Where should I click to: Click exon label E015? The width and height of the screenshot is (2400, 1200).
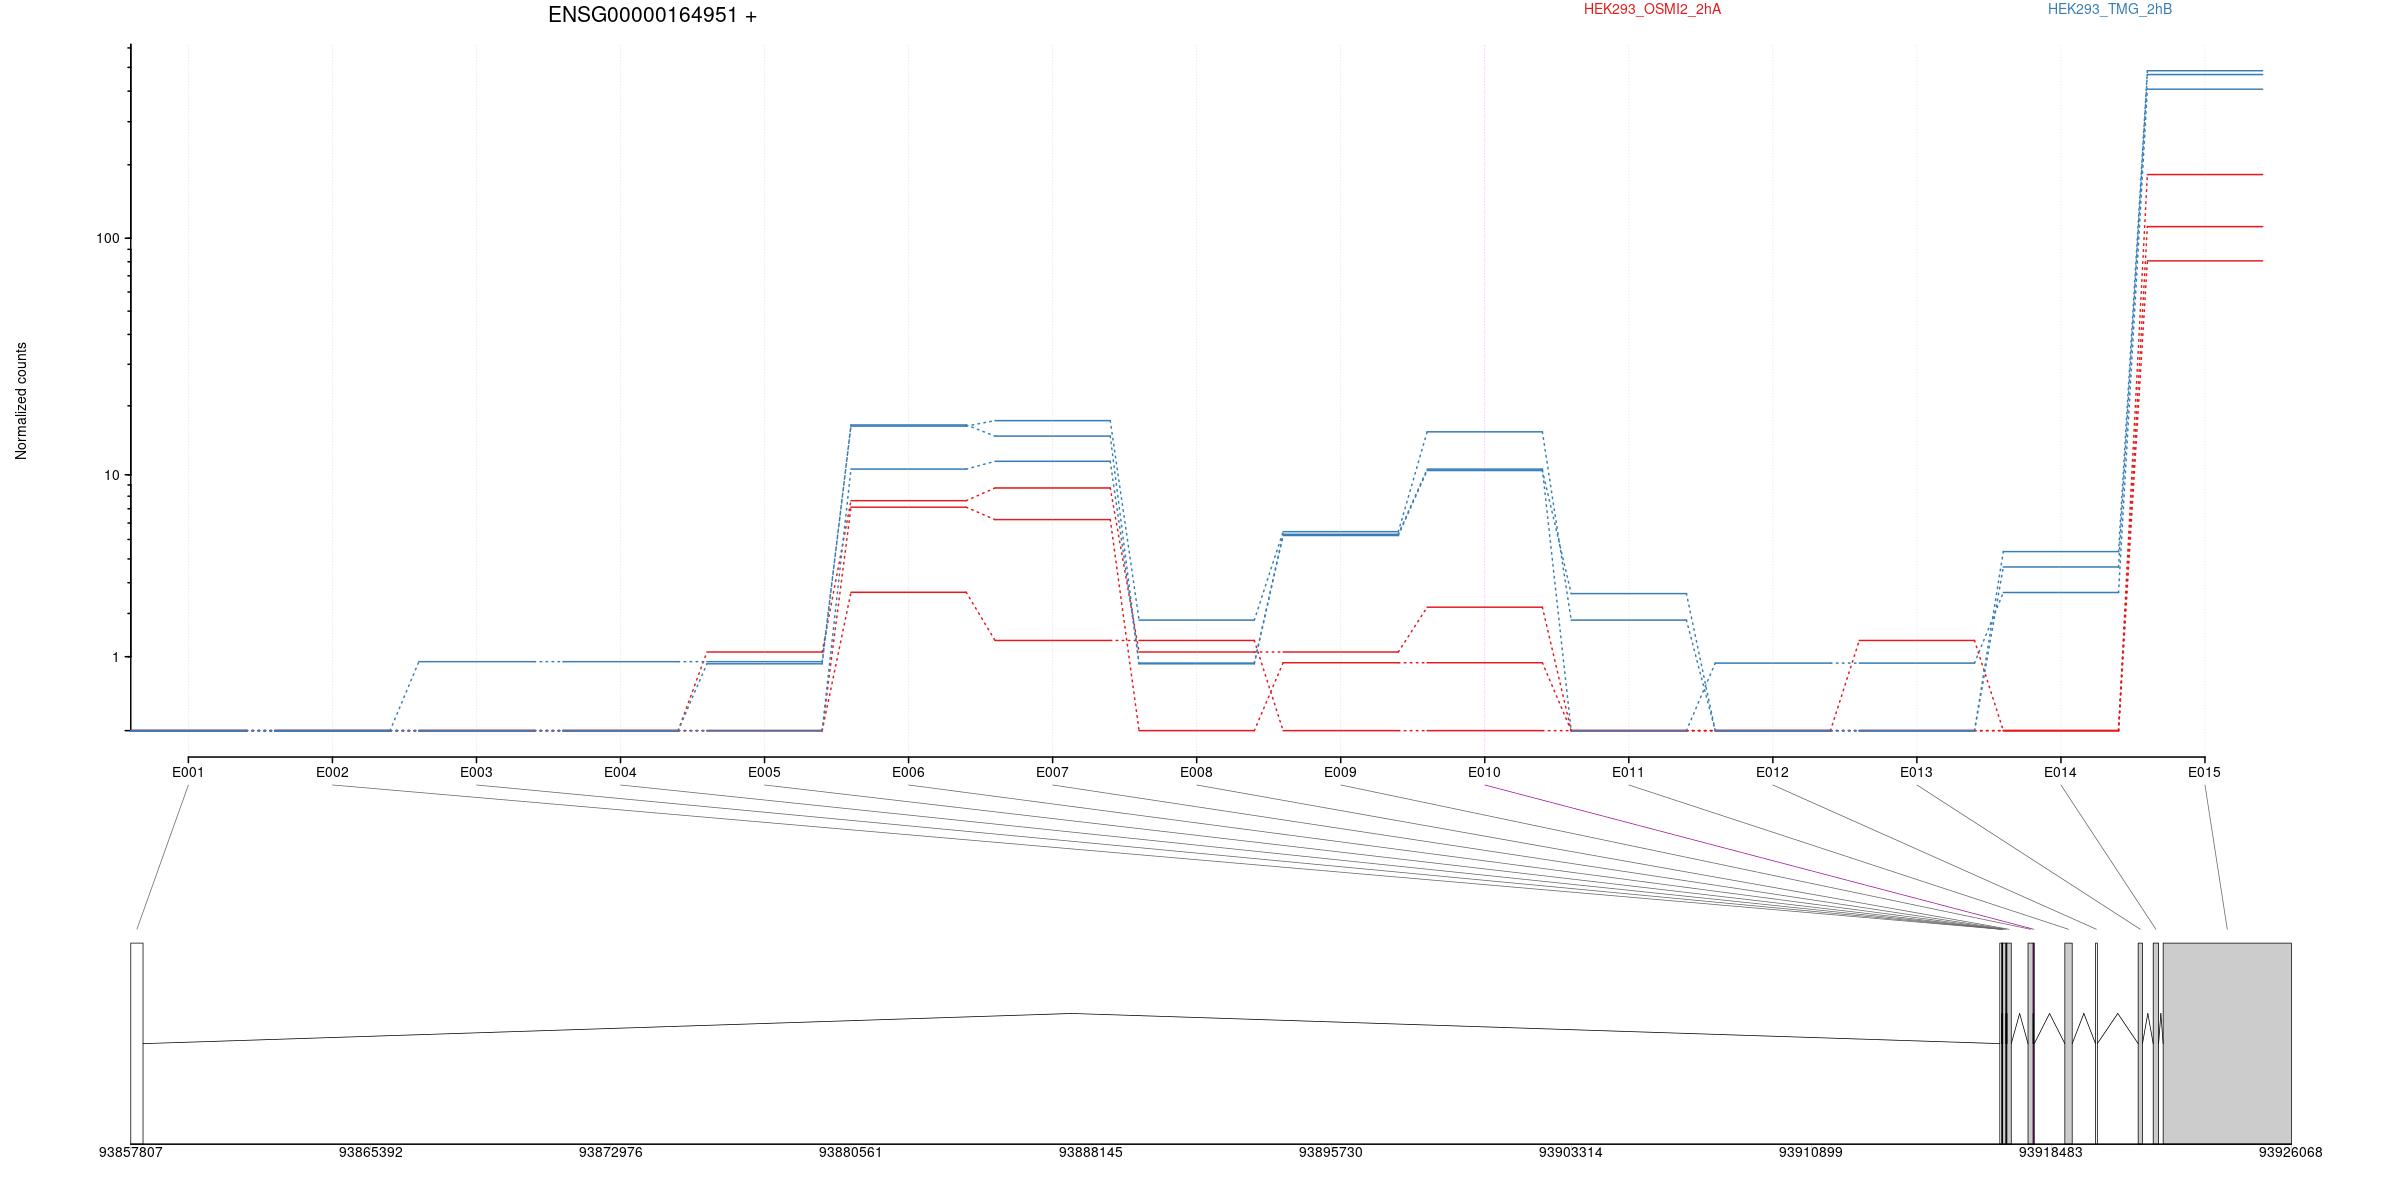click(2204, 772)
